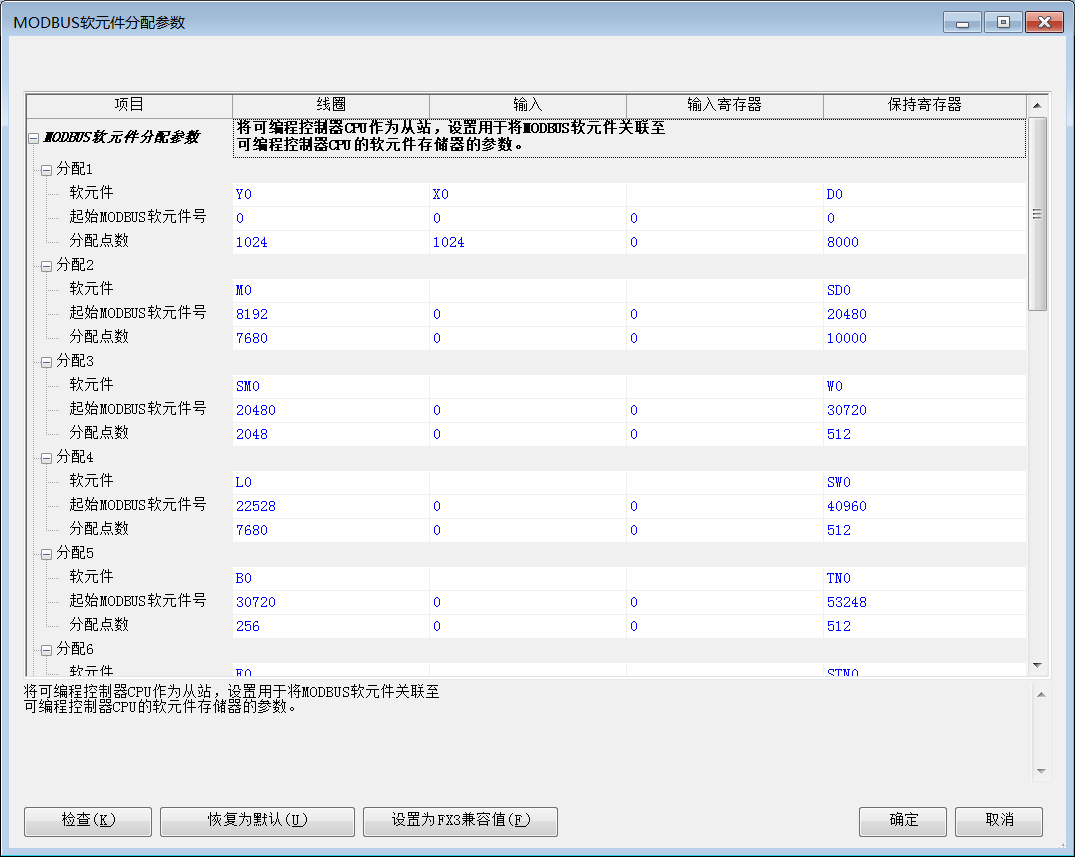
Task: Collapse the MODBUS软元件分配参数 root node
Action: (x=34, y=138)
